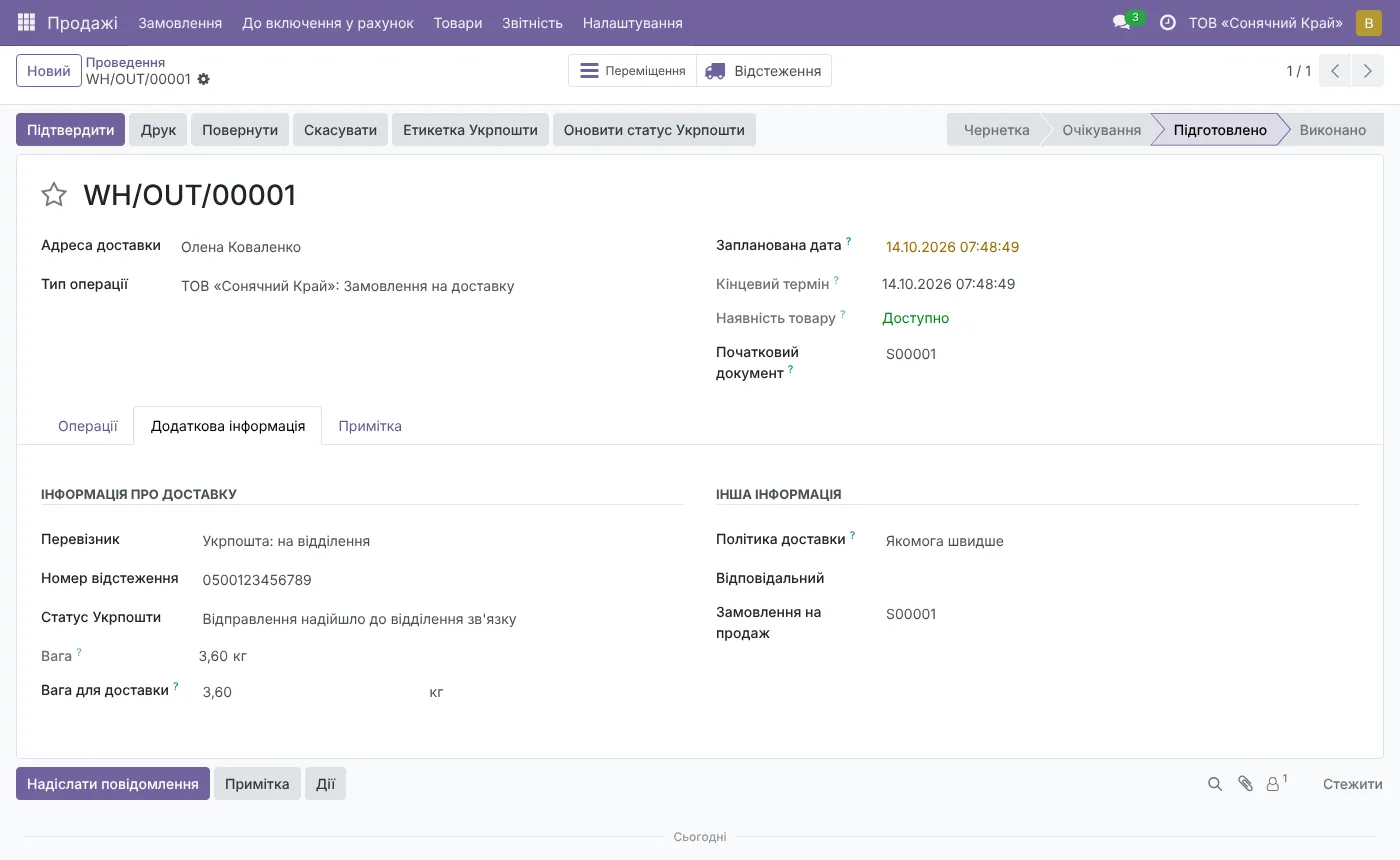Open Переміщення smart button

point(633,71)
